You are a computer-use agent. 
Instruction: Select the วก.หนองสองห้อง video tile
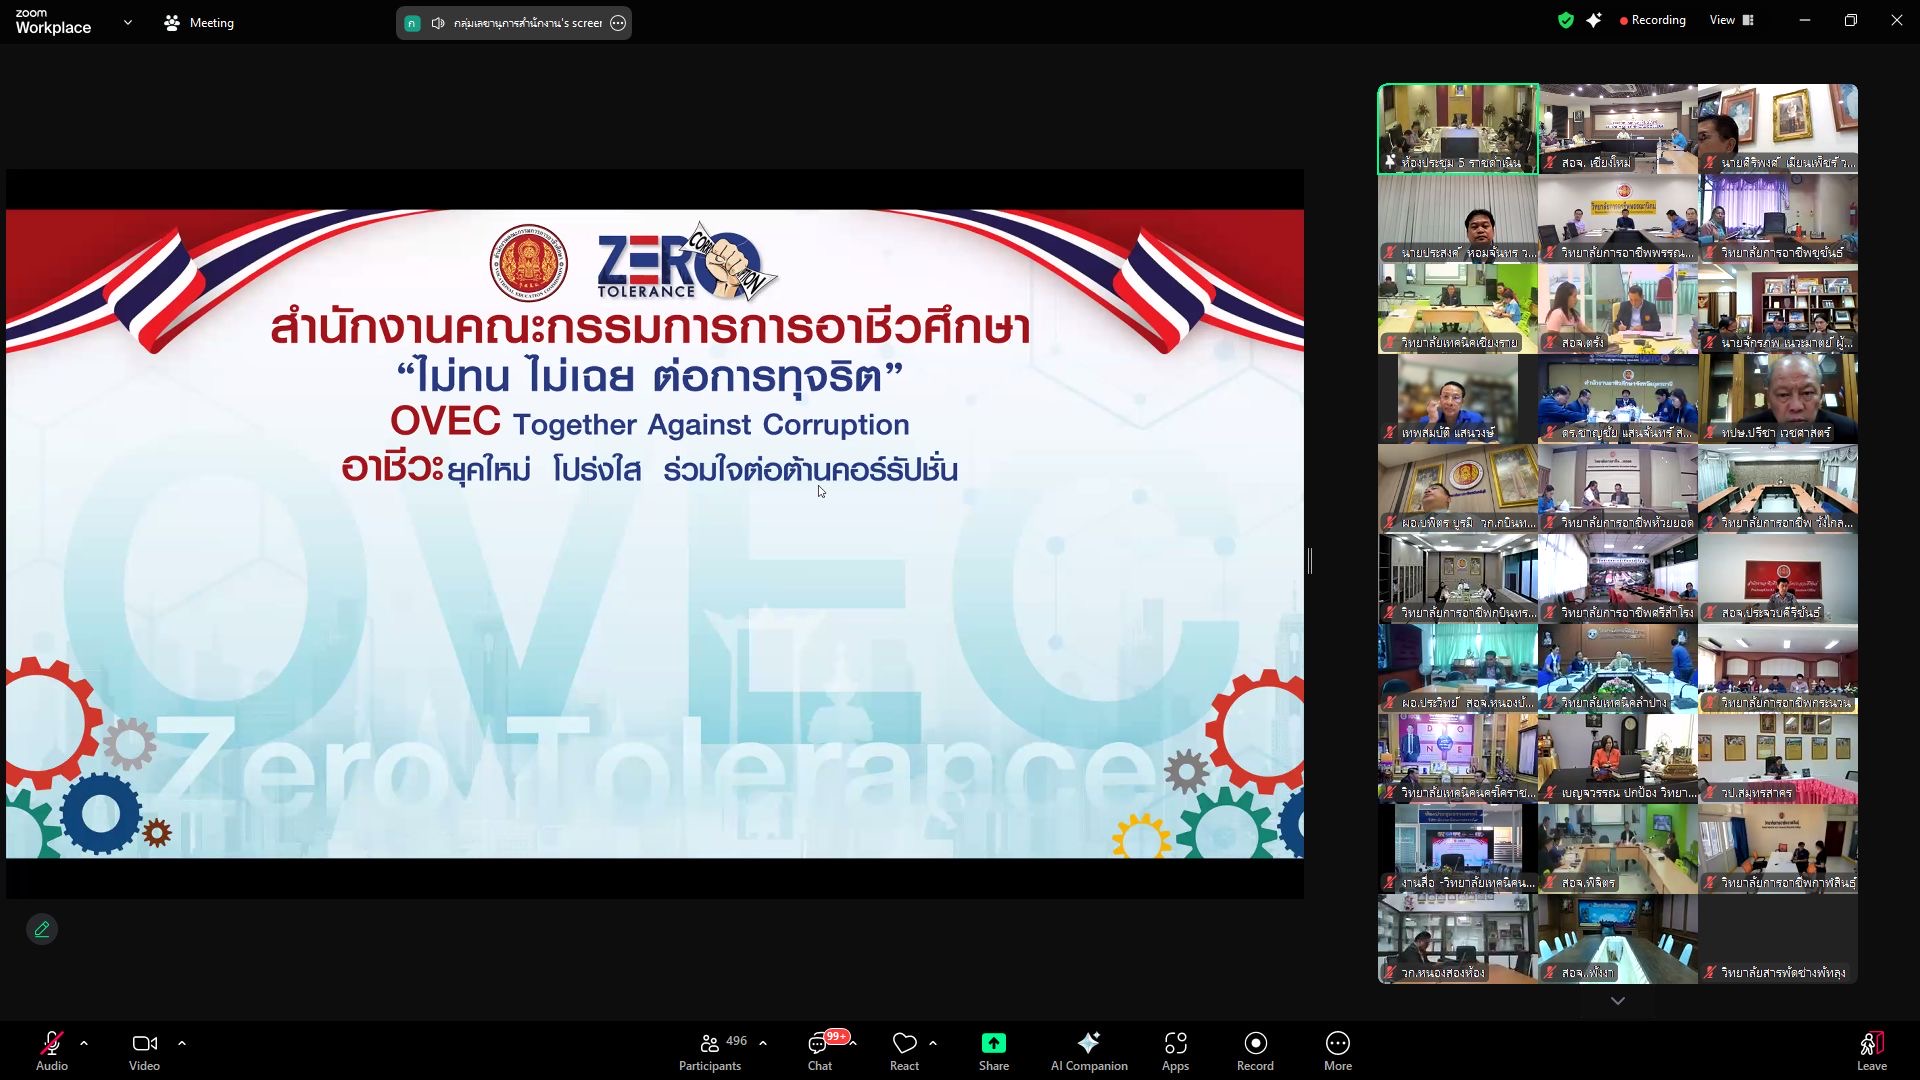(x=1458, y=939)
